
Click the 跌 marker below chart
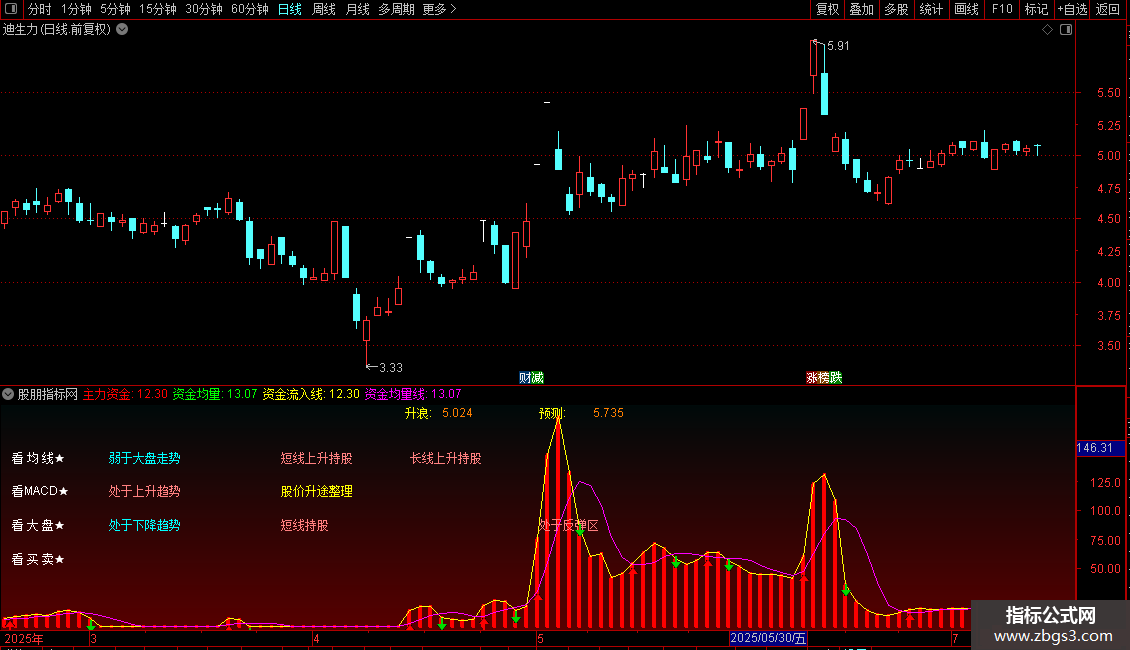[836, 378]
